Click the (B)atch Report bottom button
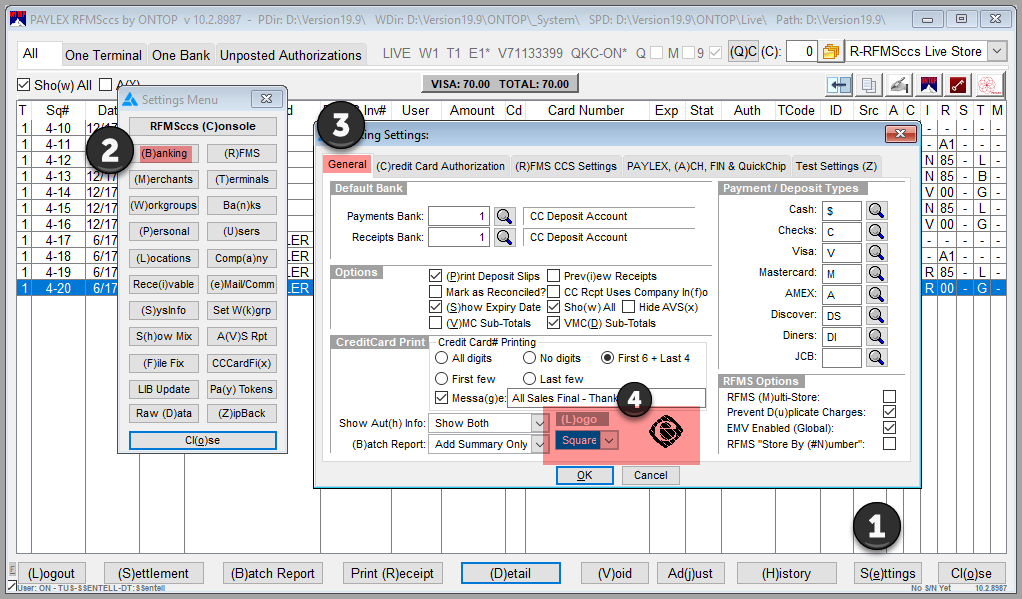Viewport: 1022px width, 599px height. [272, 574]
